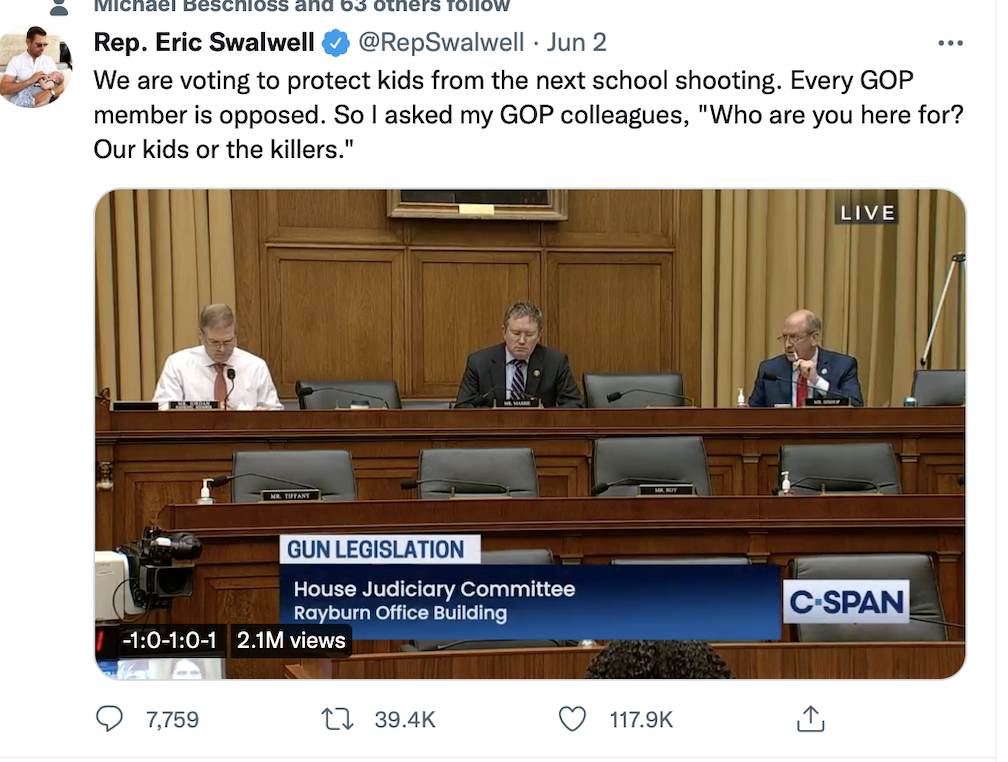1008x762 pixels.
Task: Click the follower person icon above the tweet
Action: [59, 7]
